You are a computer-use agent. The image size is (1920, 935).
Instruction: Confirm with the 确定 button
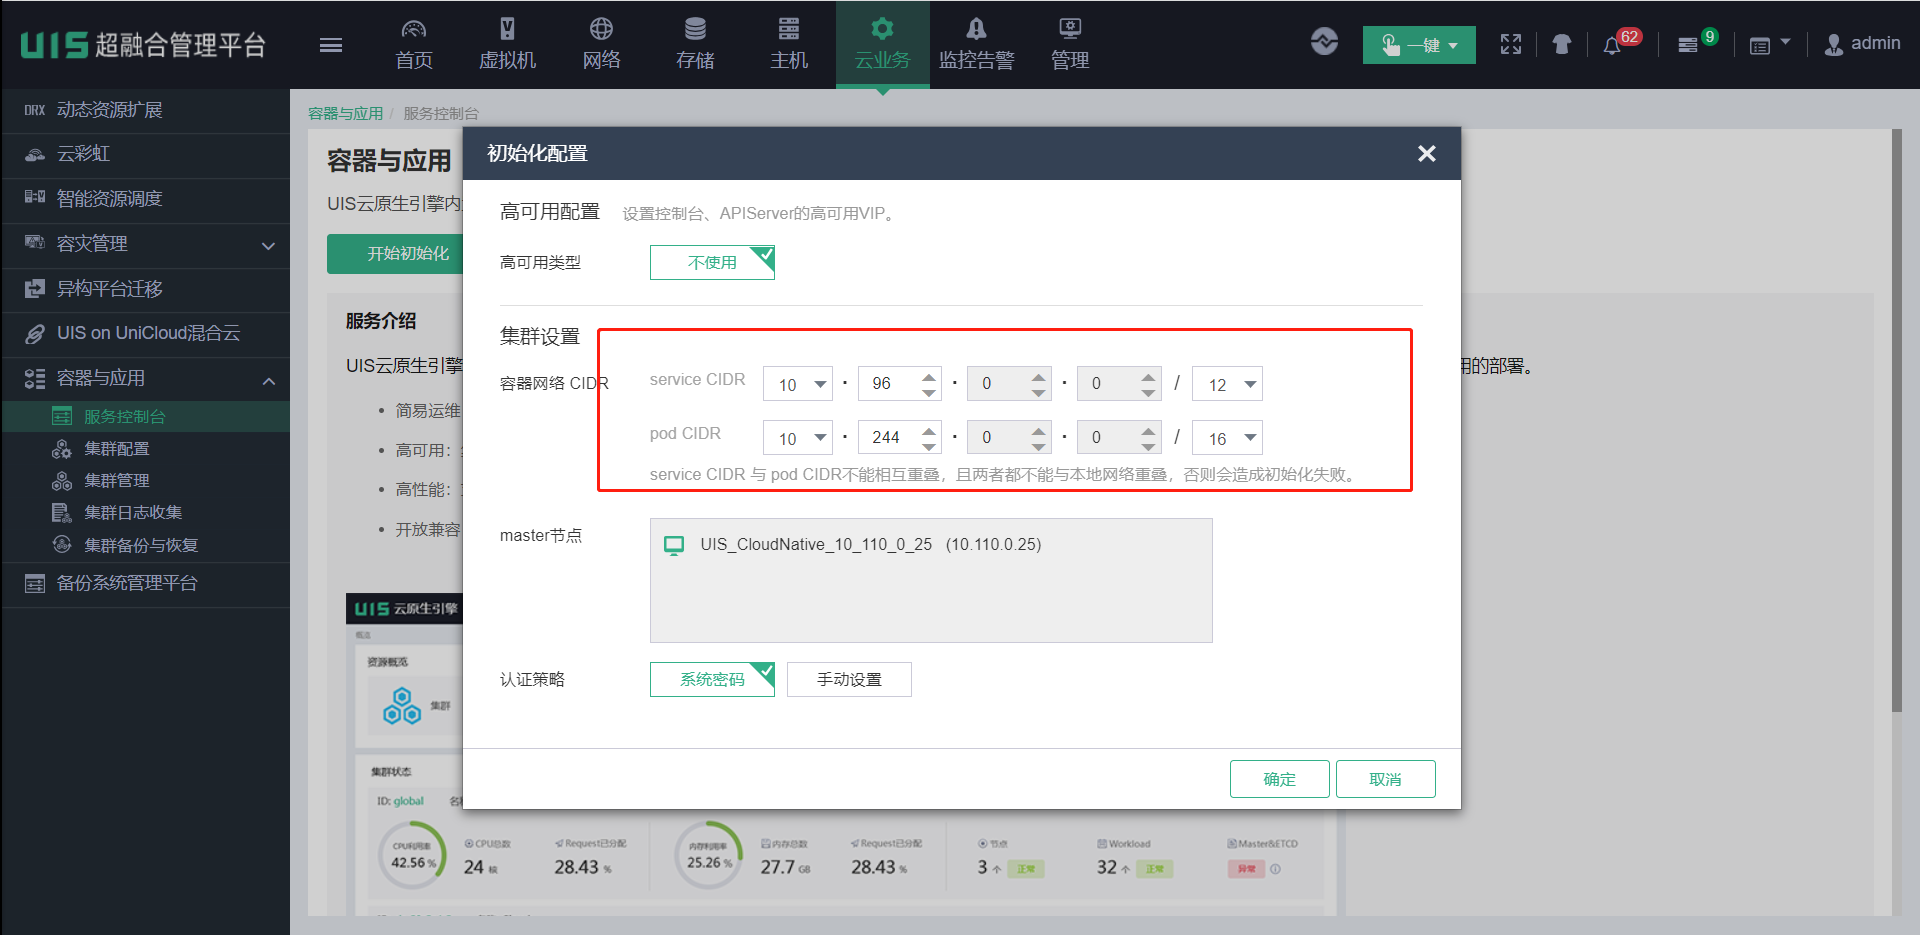click(1280, 779)
